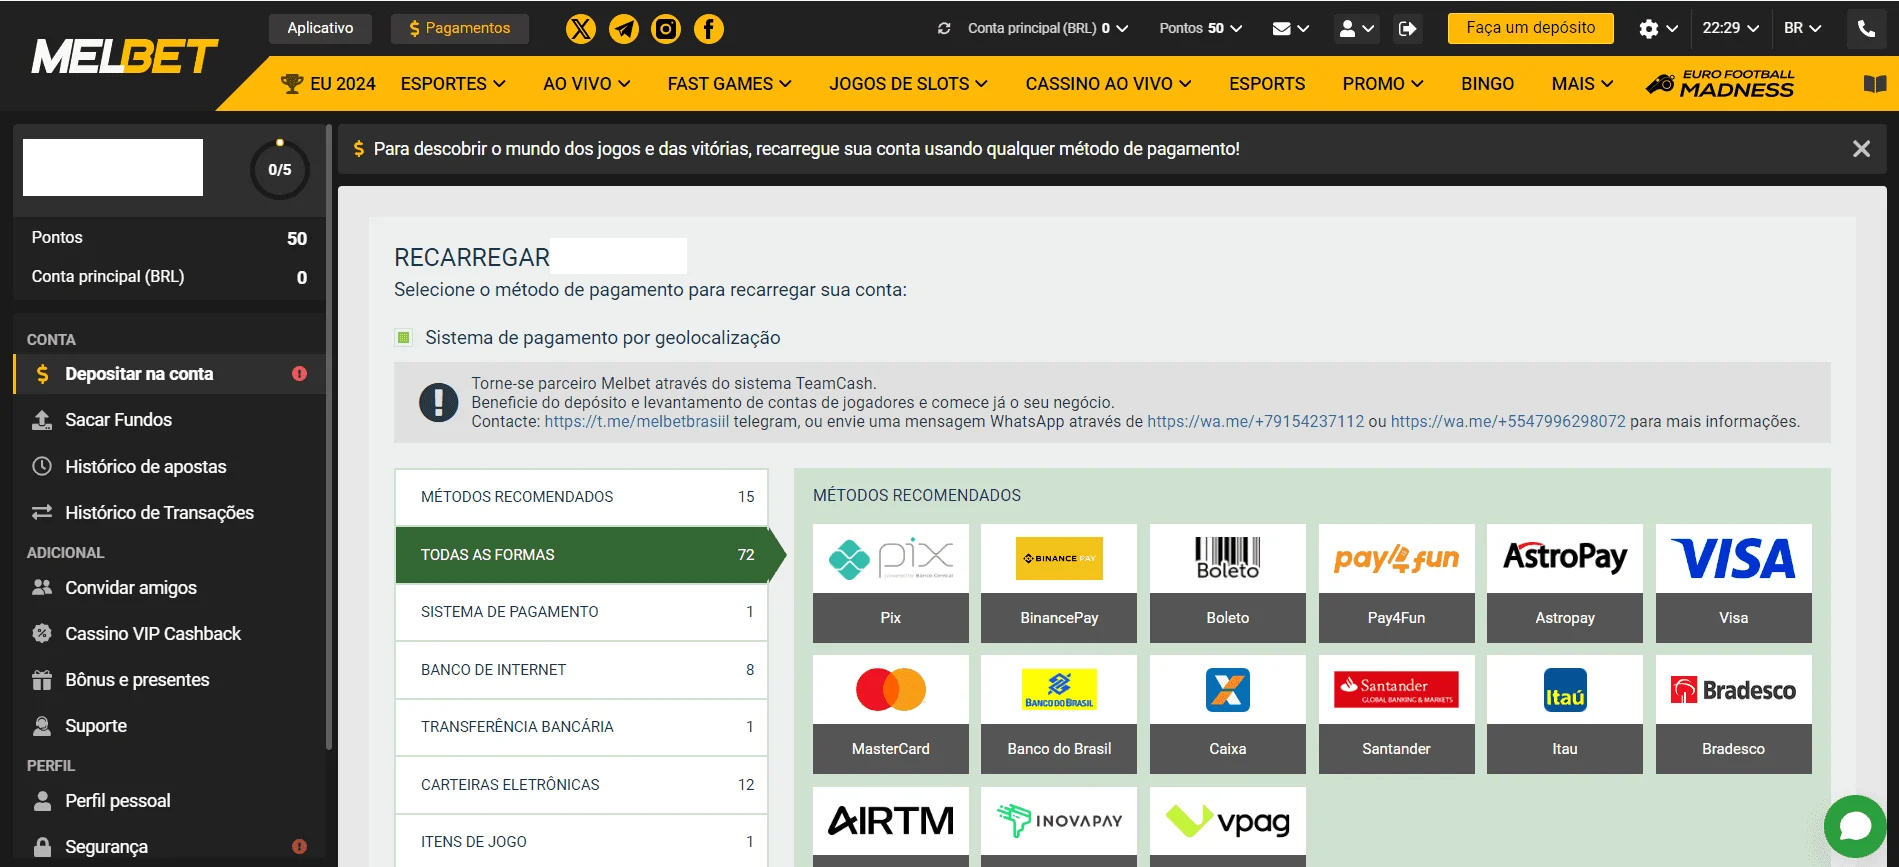
Task: Toggle geolocation payment system checkbox
Action: click(404, 338)
